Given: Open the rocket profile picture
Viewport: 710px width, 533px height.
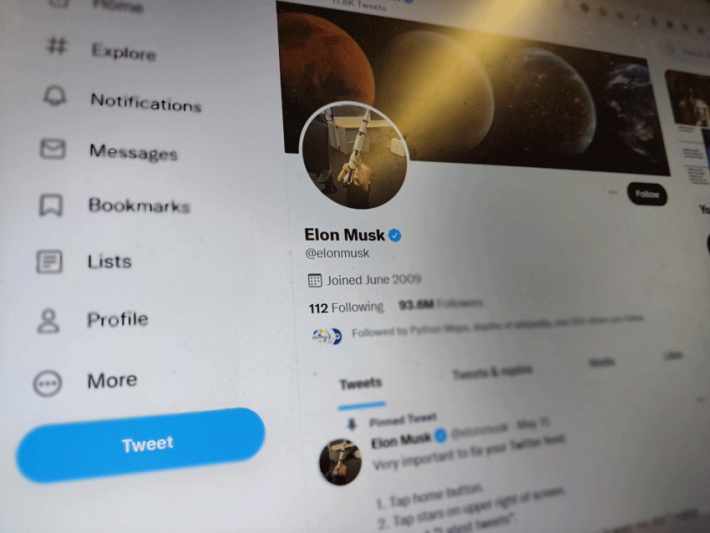Looking at the screenshot, I should tap(355, 156).
